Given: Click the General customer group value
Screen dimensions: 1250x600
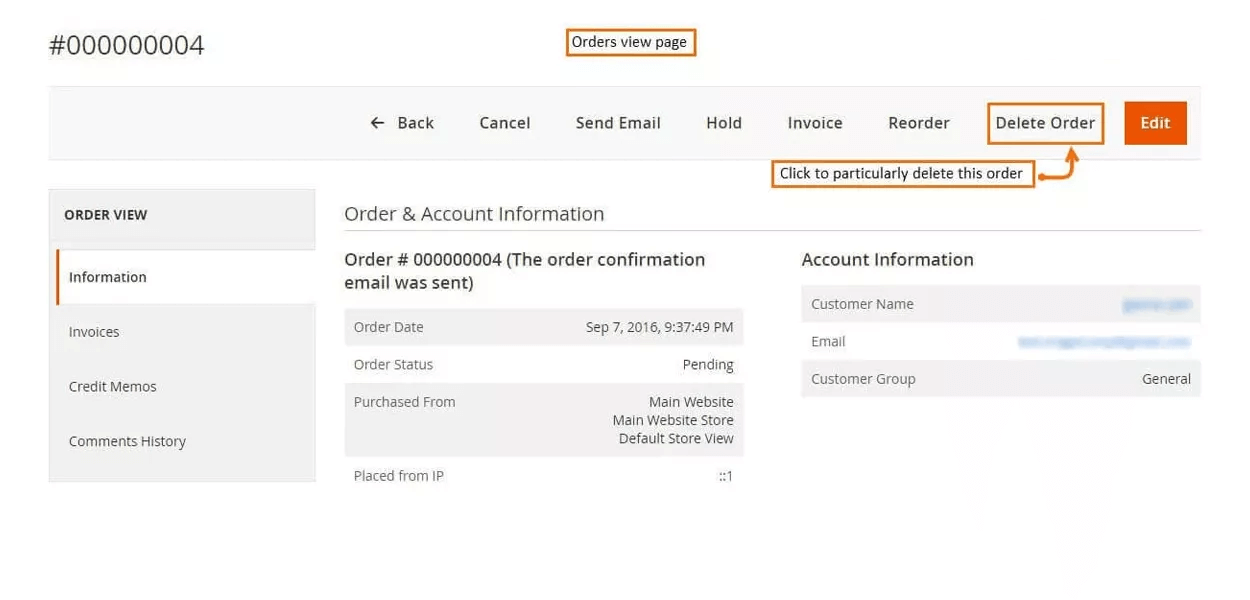Looking at the screenshot, I should tap(1165, 379).
